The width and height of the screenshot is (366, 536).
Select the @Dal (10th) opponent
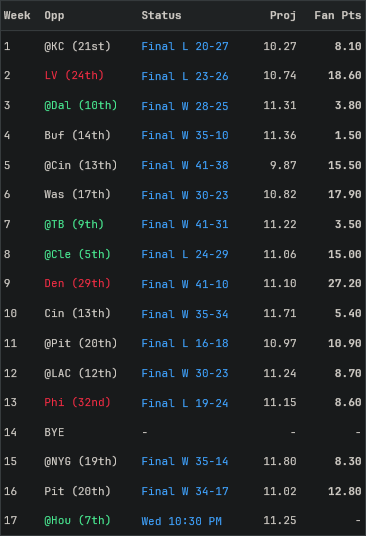pos(81,105)
